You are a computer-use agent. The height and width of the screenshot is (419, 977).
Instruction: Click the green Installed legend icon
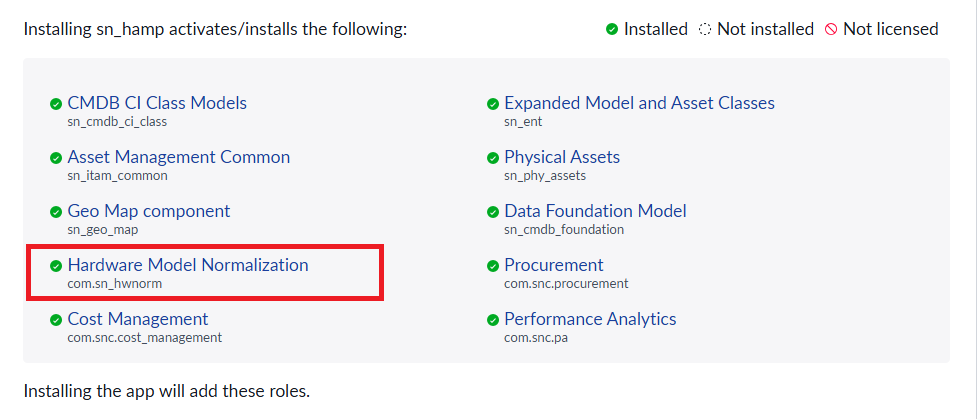point(612,30)
